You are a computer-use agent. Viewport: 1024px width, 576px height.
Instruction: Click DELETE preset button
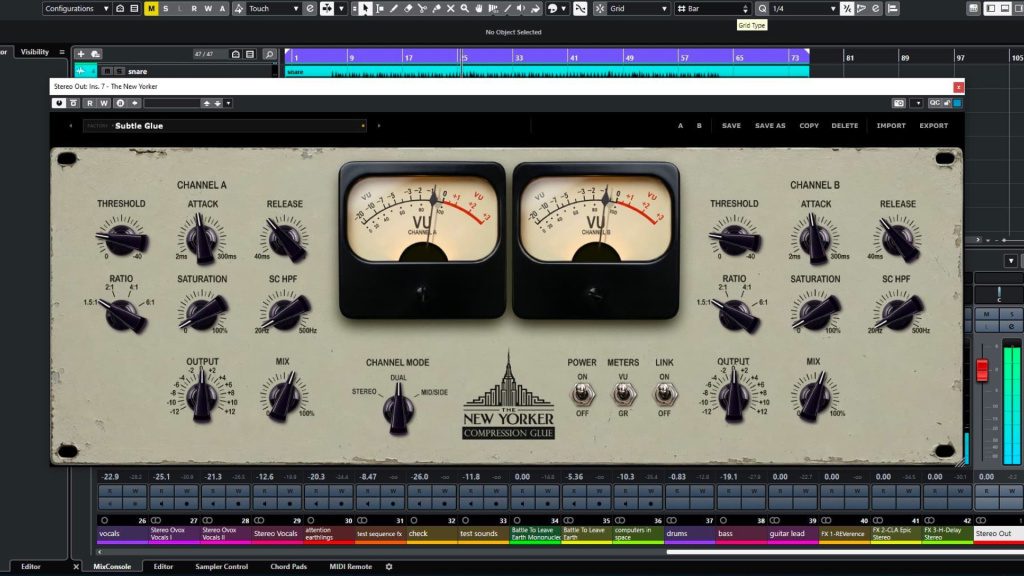tap(844, 125)
